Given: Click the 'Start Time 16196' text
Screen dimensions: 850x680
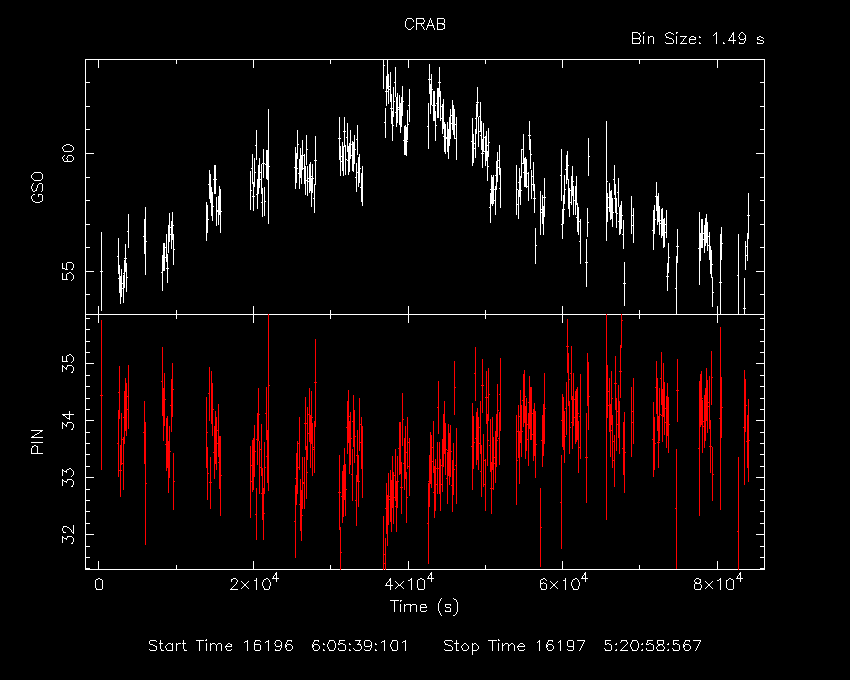Looking at the screenshot, I should [221, 646].
